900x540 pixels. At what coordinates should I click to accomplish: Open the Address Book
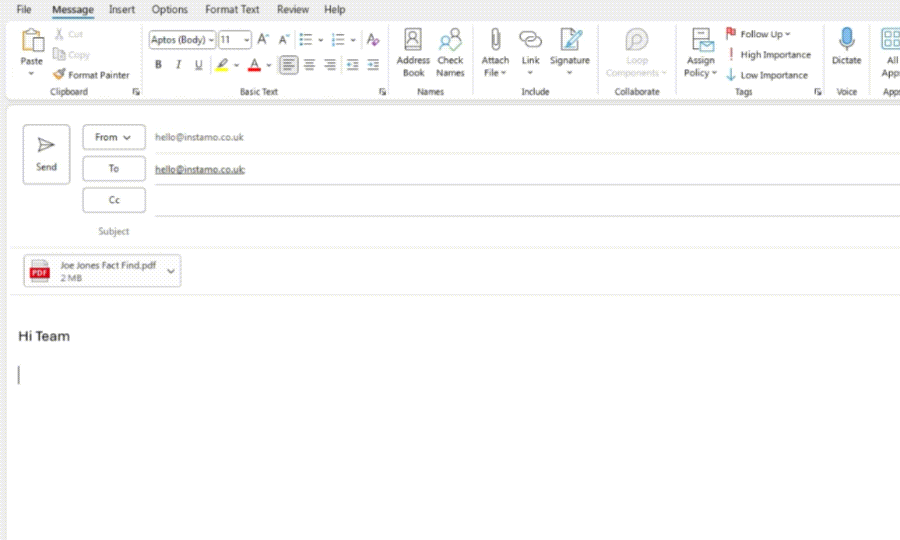coord(413,53)
